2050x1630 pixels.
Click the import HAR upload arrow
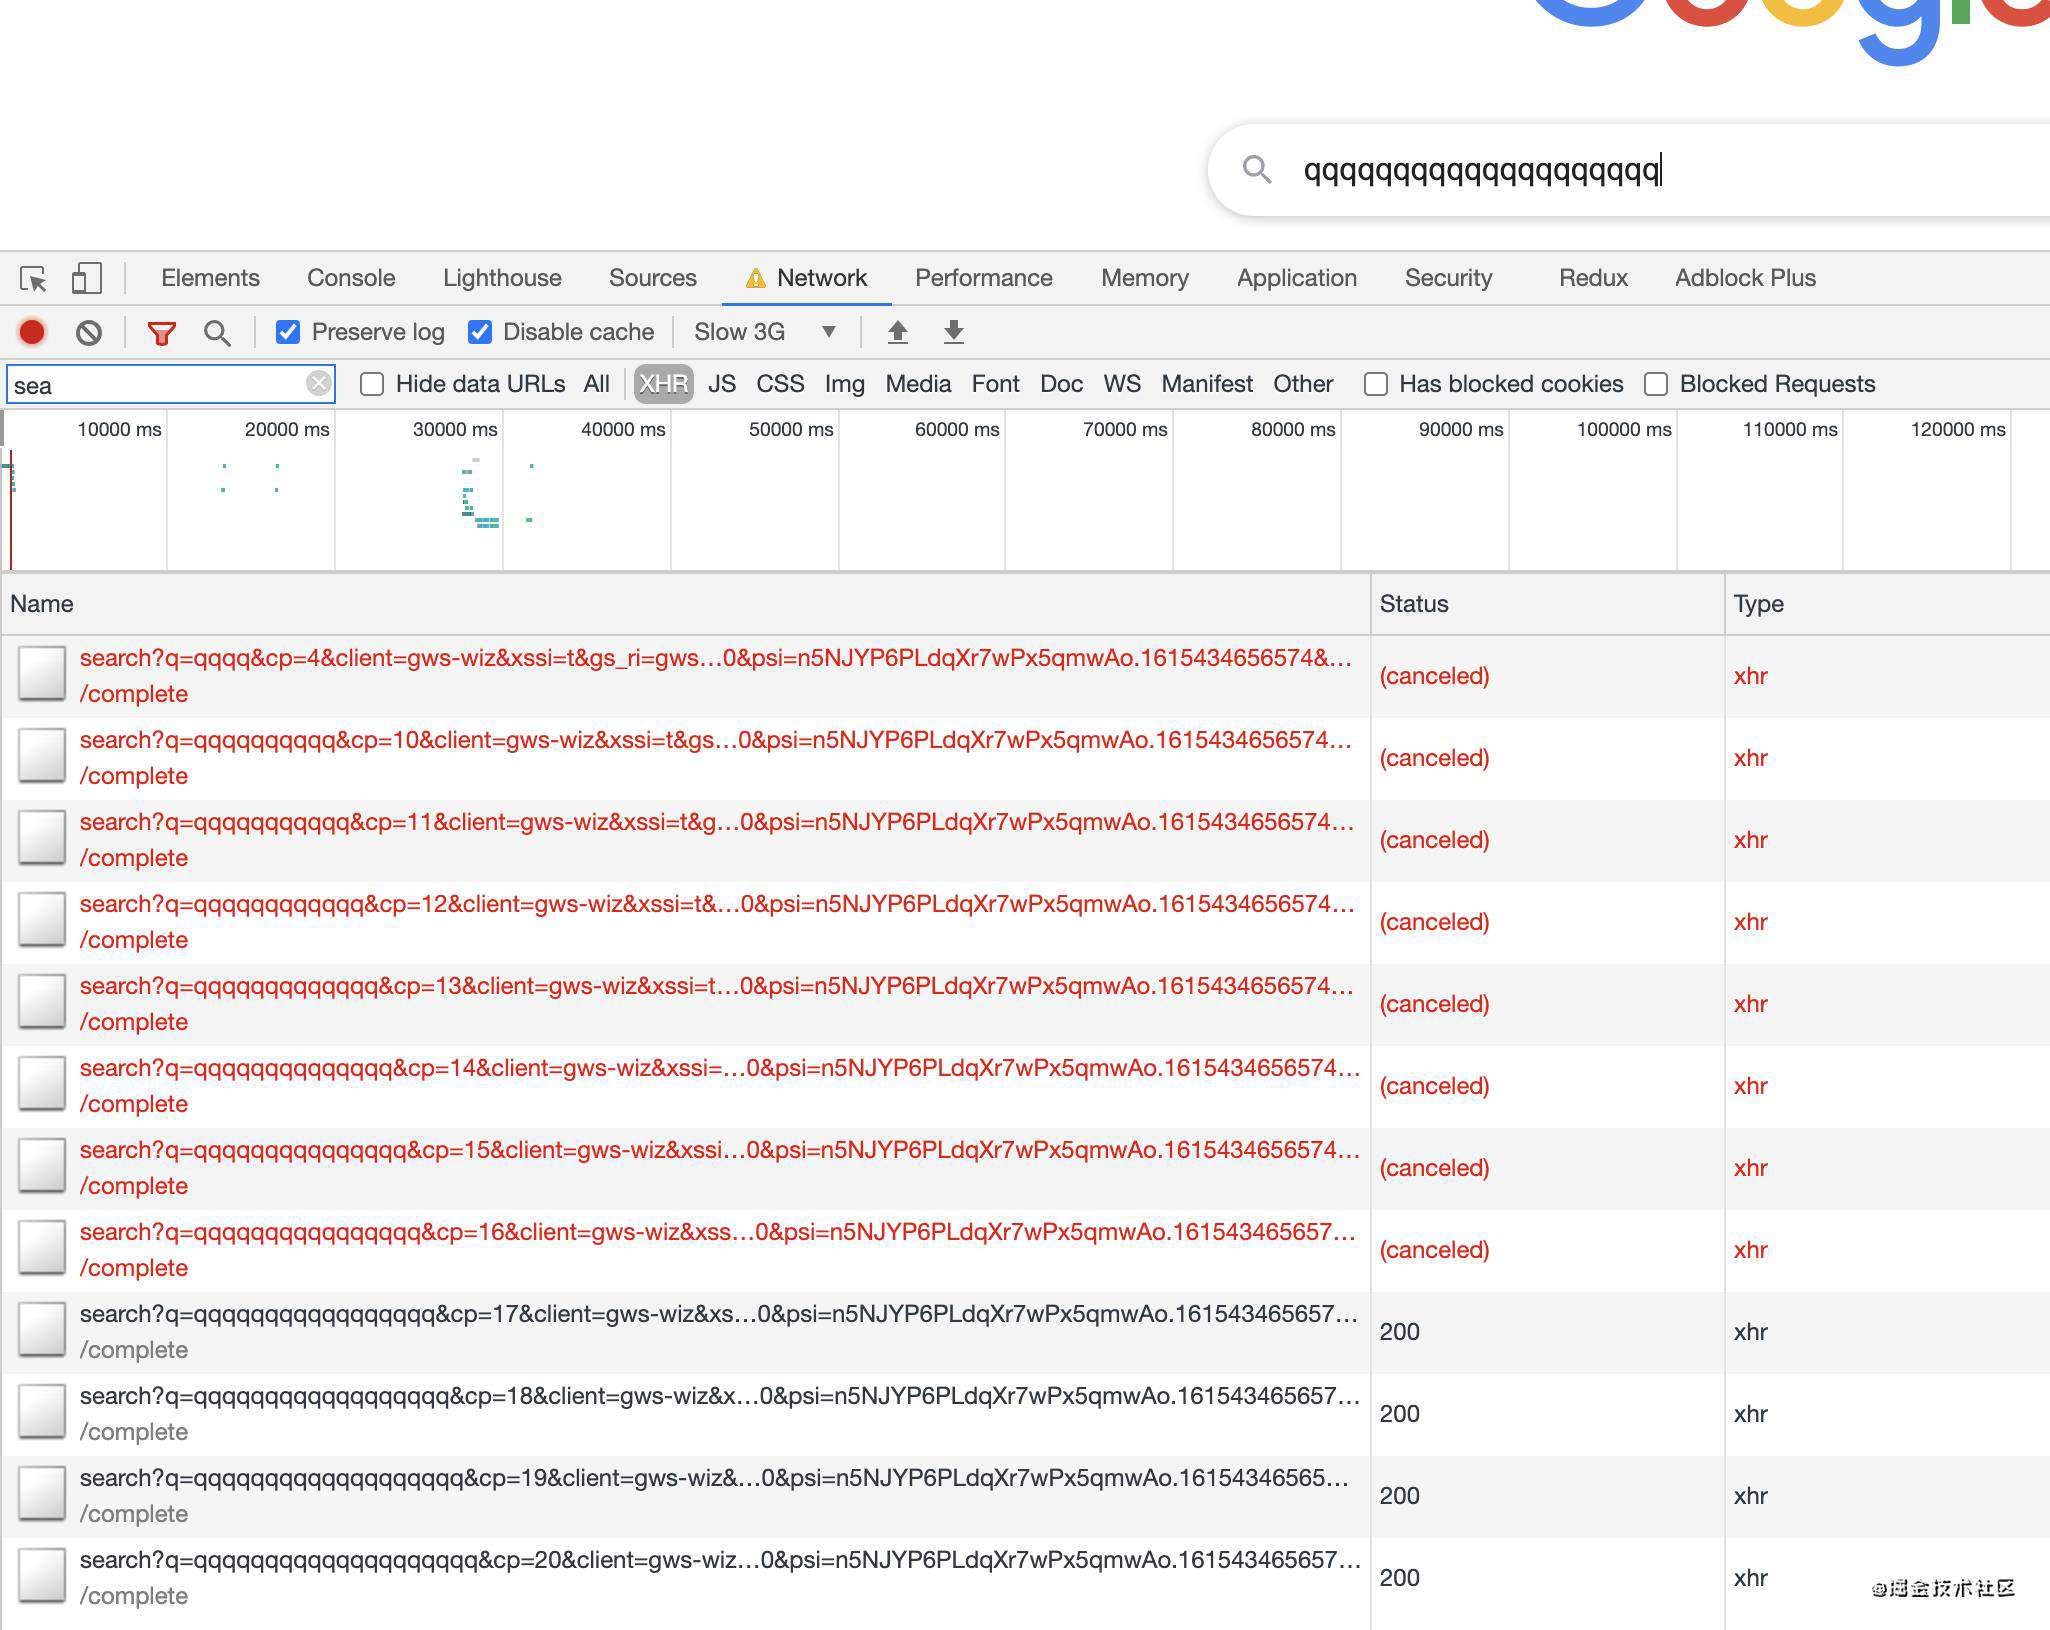click(x=898, y=332)
